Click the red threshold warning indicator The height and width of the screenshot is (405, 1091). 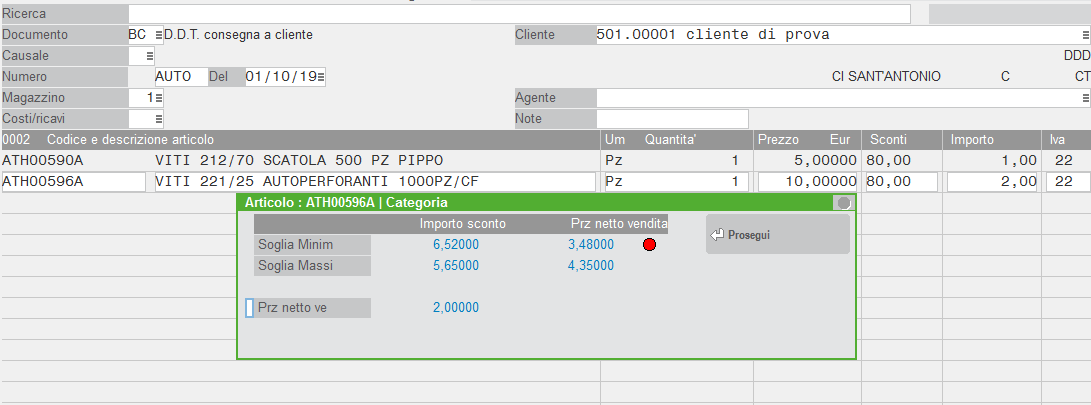[649, 245]
